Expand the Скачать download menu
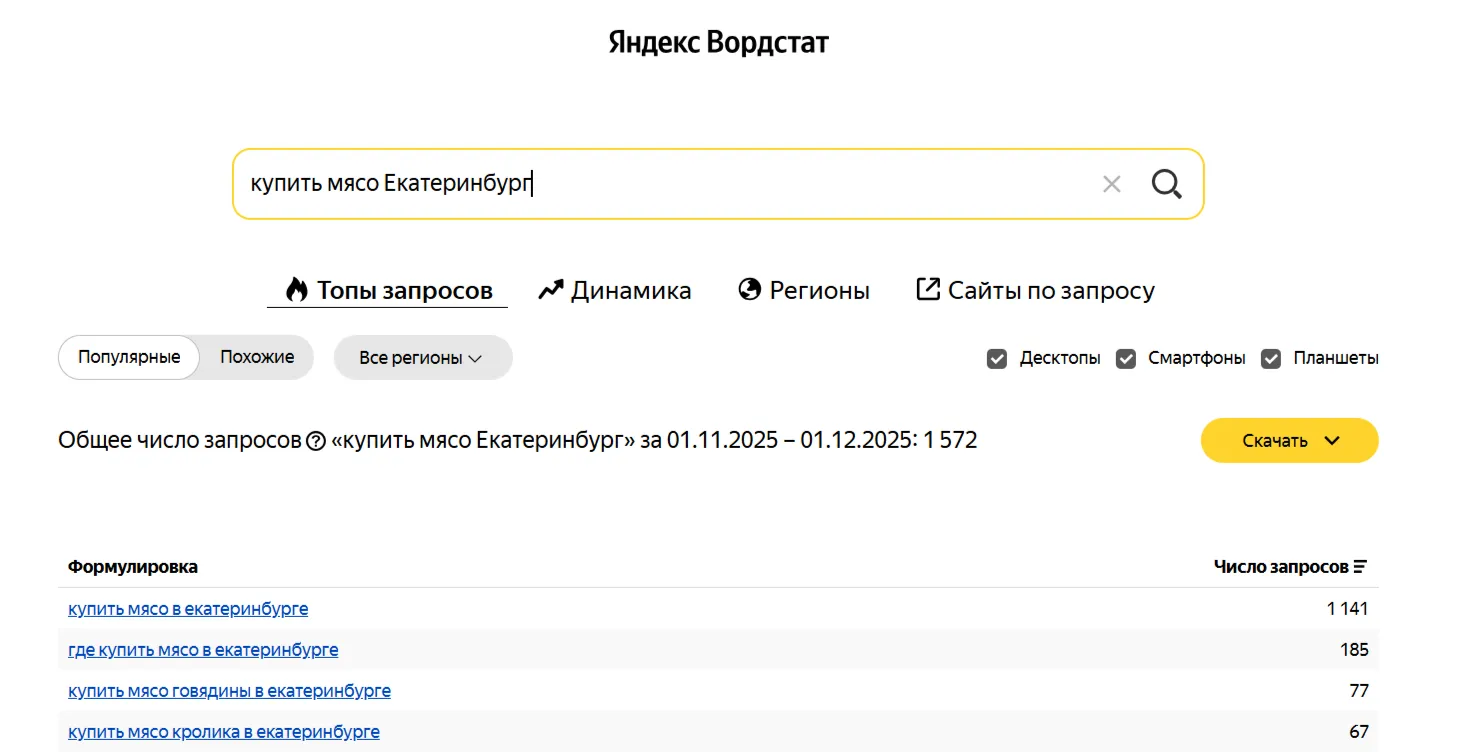The width and height of the screenshot is (1467, 752). click(1289, 441)
